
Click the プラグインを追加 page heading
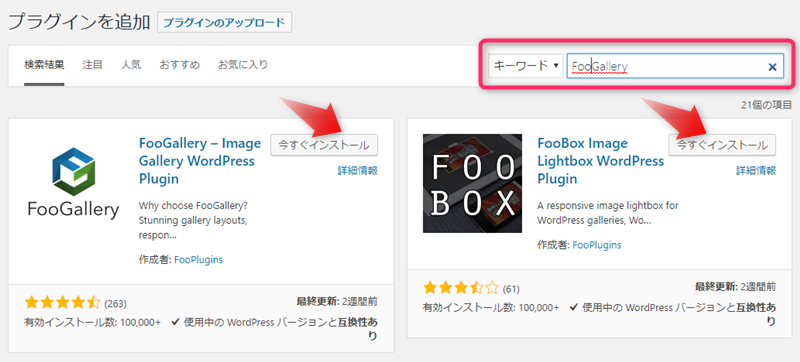coord(79,22)
